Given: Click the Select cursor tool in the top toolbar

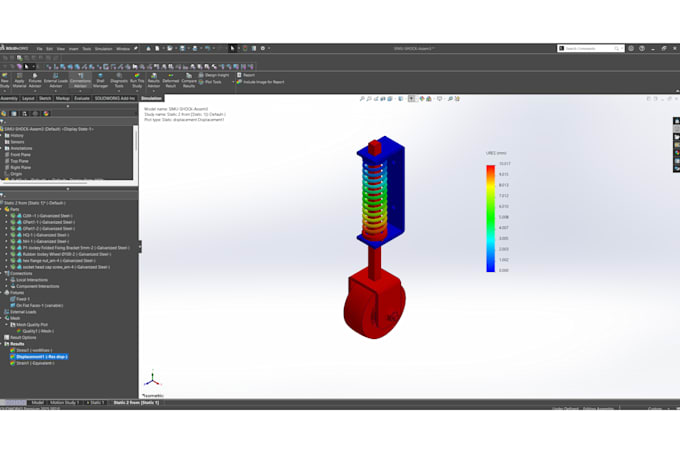Looking at the screenshot, I should pyautogui.click(x=232, y=49).
